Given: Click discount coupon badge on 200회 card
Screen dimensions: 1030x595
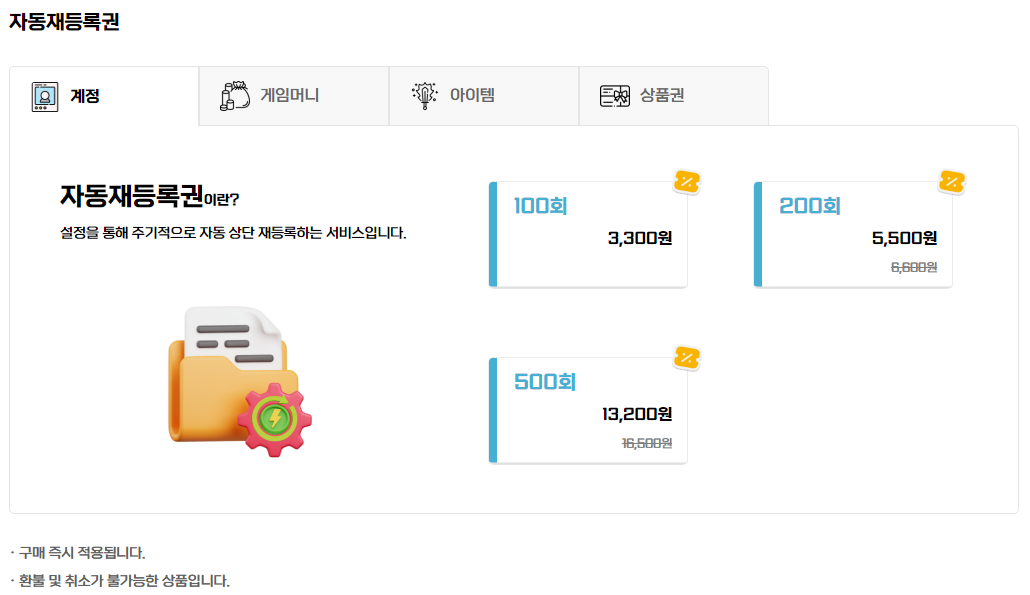Looking at the screenshot, I should tap(951, 182).
